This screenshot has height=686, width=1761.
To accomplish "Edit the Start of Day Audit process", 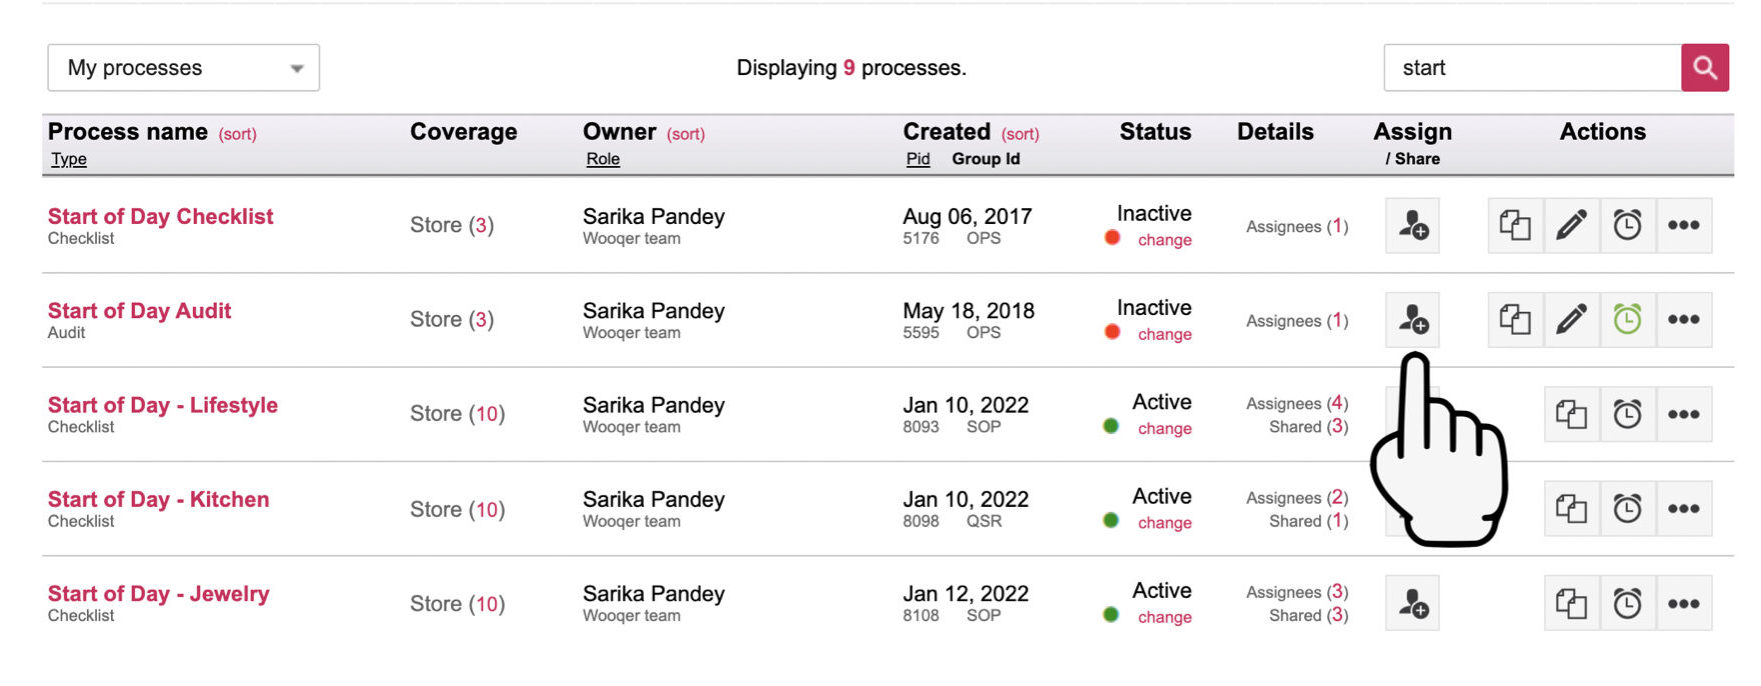I will tap(1571, 320).
